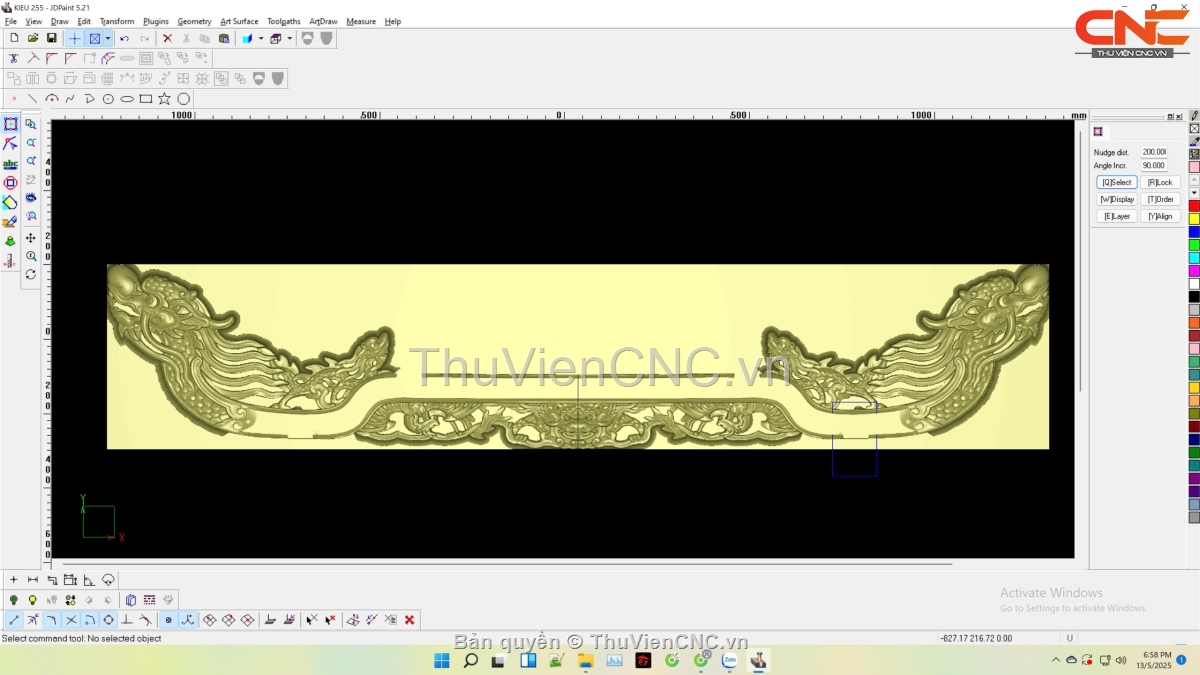Viewport: 1200px width, 675px height.
Task: Select the Arc drawing tool
Action: point(52,99)
